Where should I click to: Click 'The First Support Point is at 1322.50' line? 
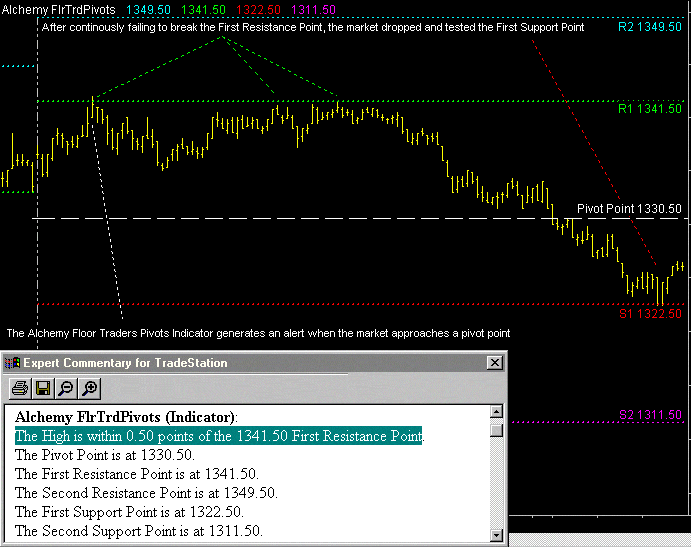(130, 512)
